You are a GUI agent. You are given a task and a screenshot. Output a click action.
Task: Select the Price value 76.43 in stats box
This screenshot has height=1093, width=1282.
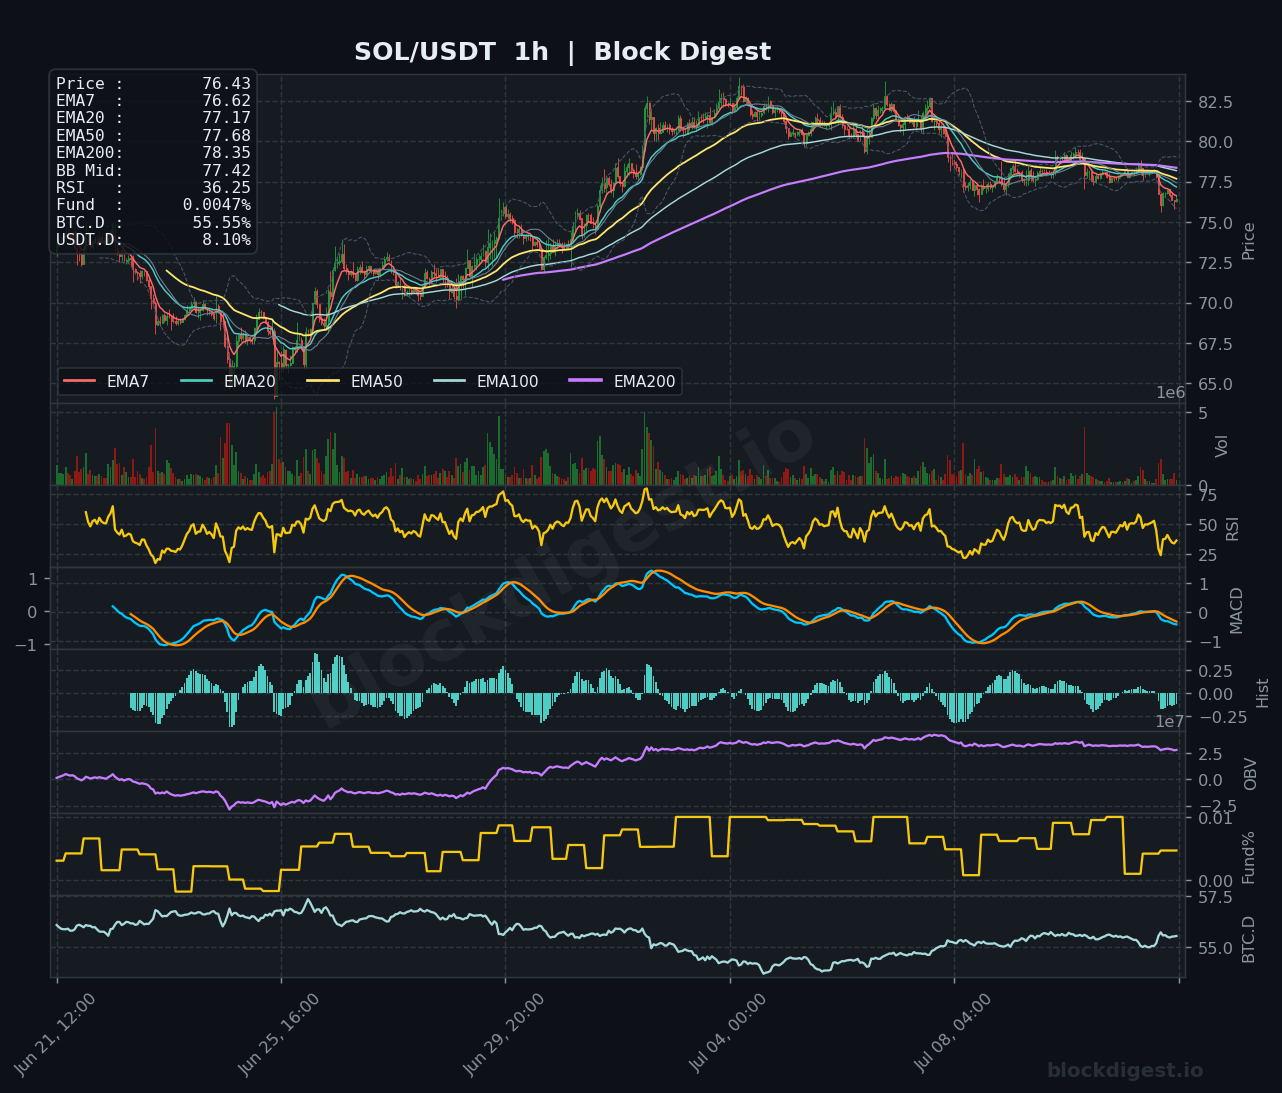227,84
